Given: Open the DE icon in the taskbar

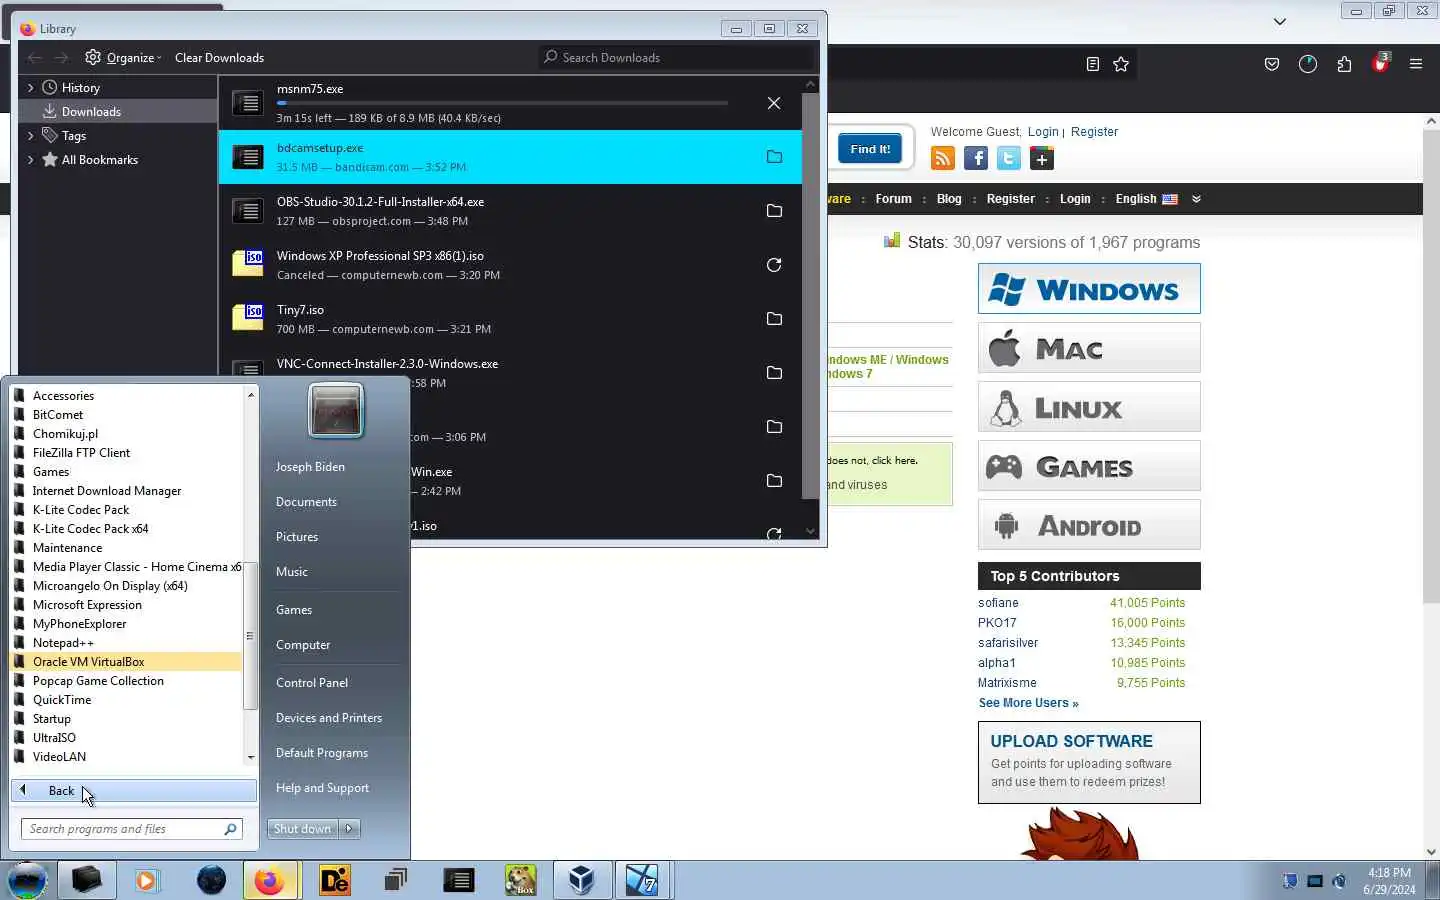Looking at the screenshot, I should tap(334, 881).
